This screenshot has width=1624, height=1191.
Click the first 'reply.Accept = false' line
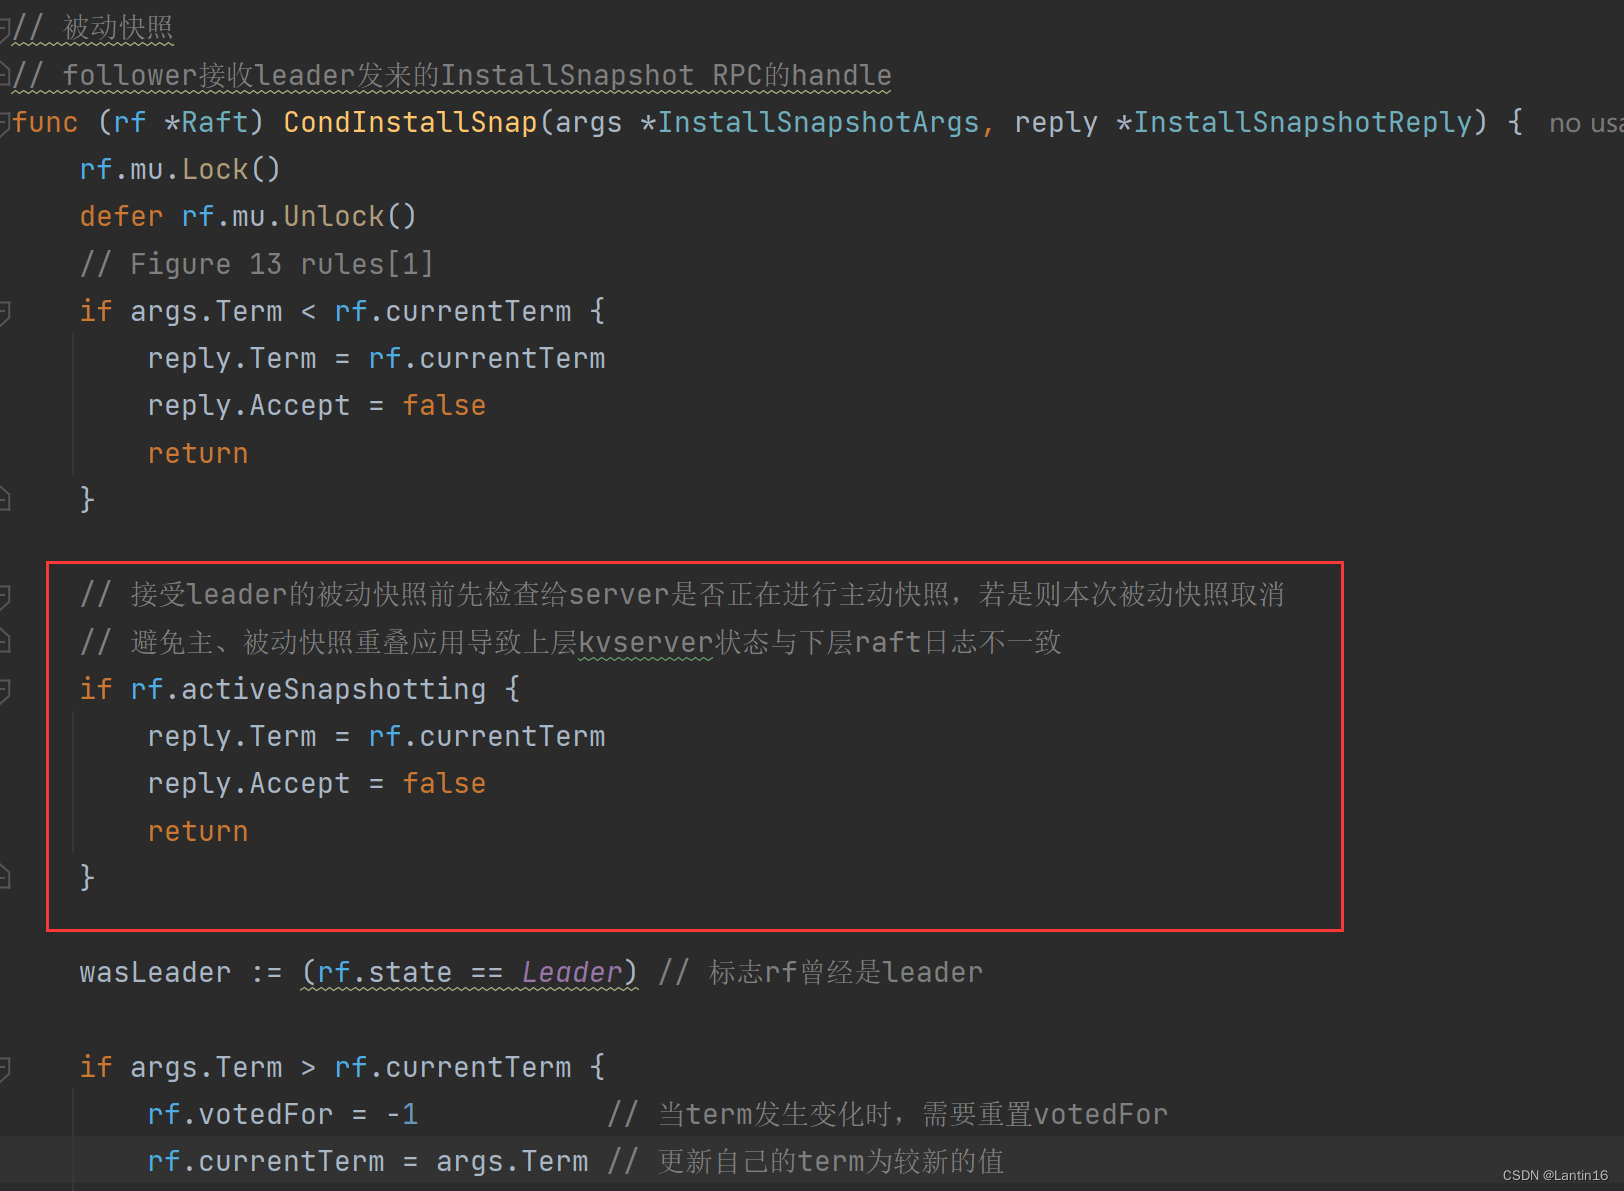[317, 405]
